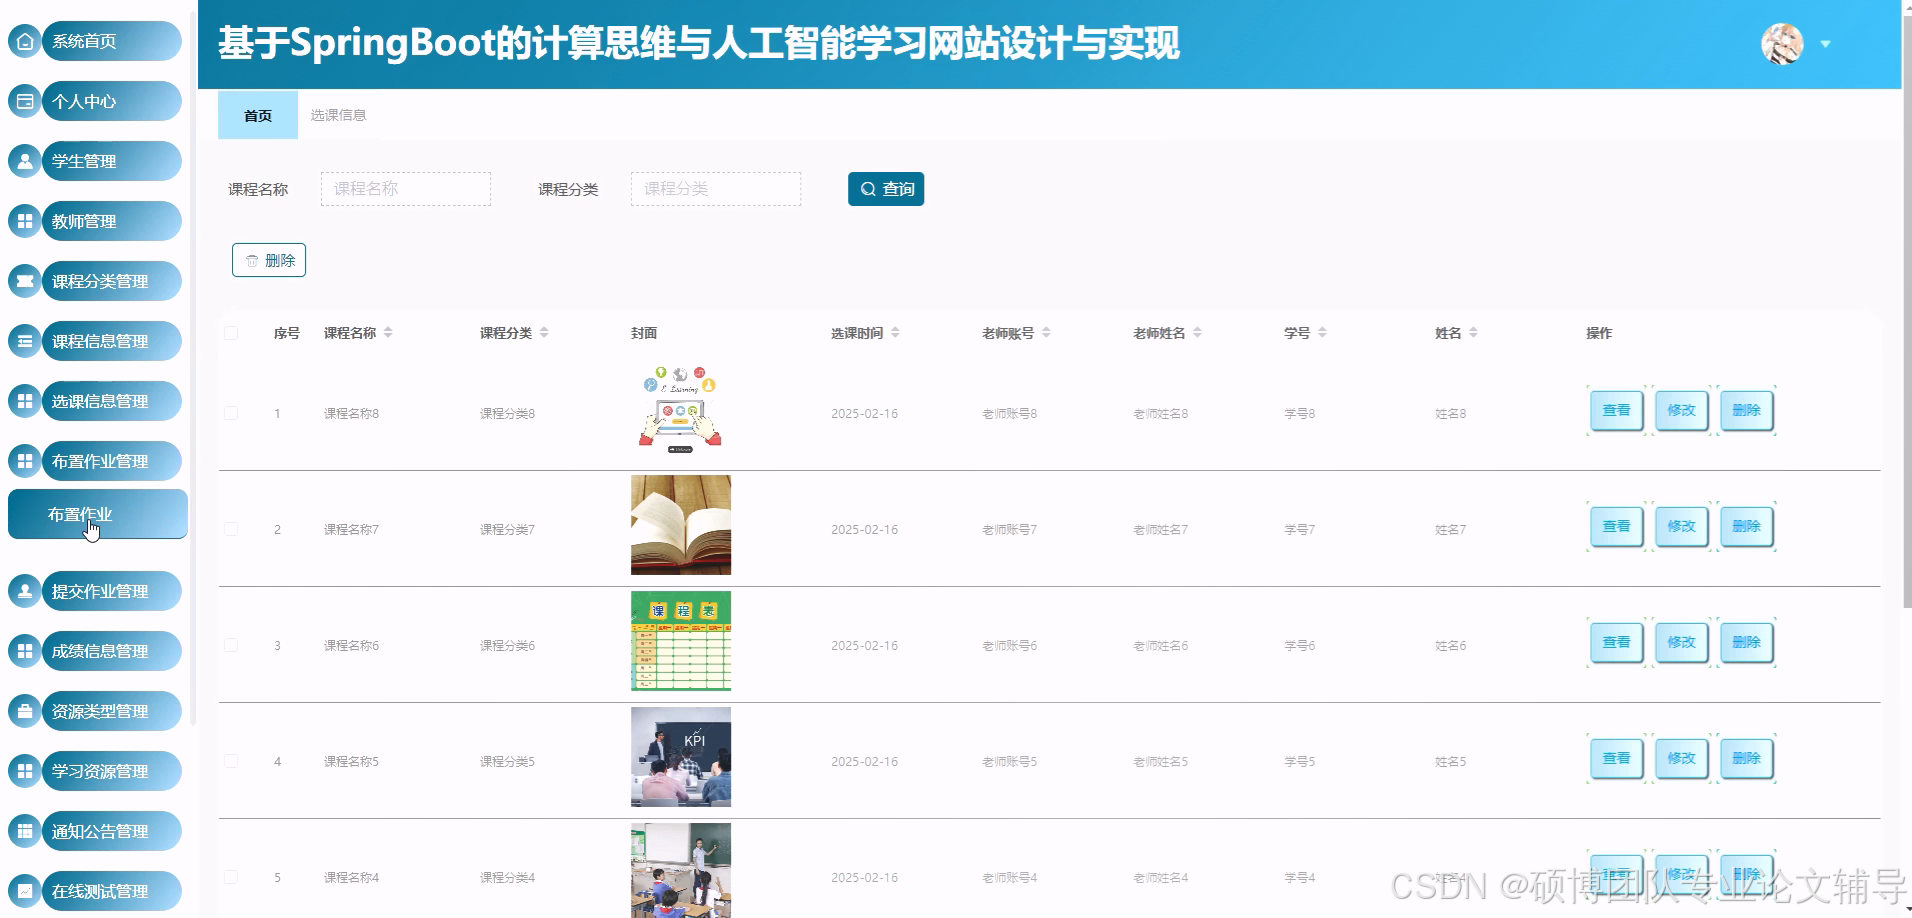Click 修改 for 课程名称8
Screen dimensions: 1912x918
(x=1681, y=410)
